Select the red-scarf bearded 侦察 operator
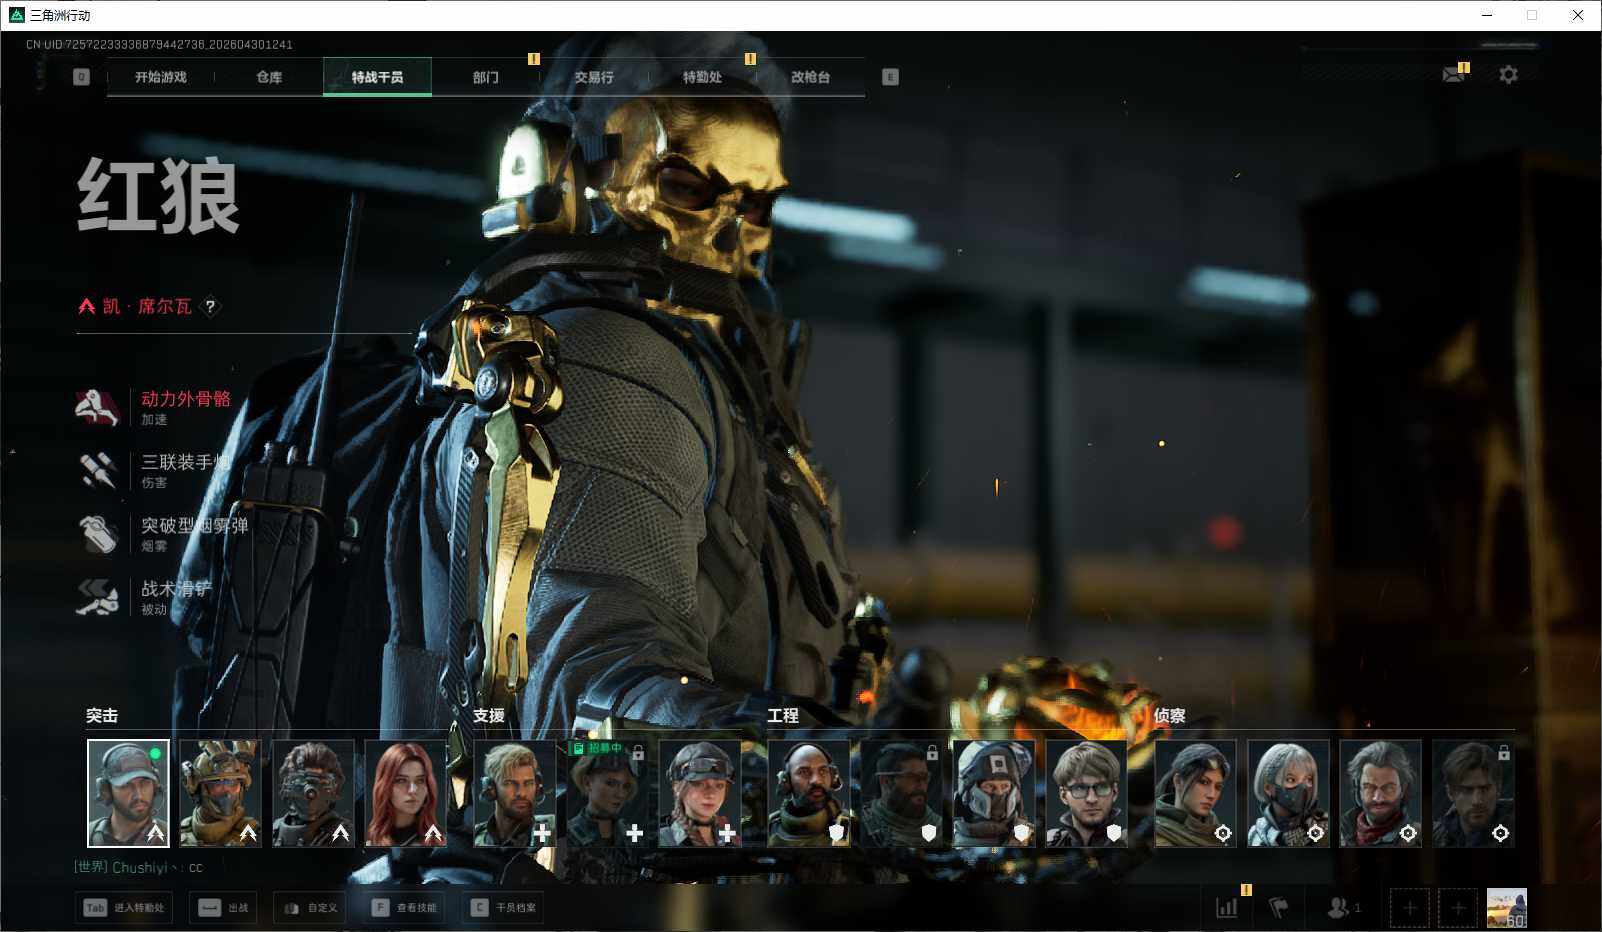 click(1380, 793)
